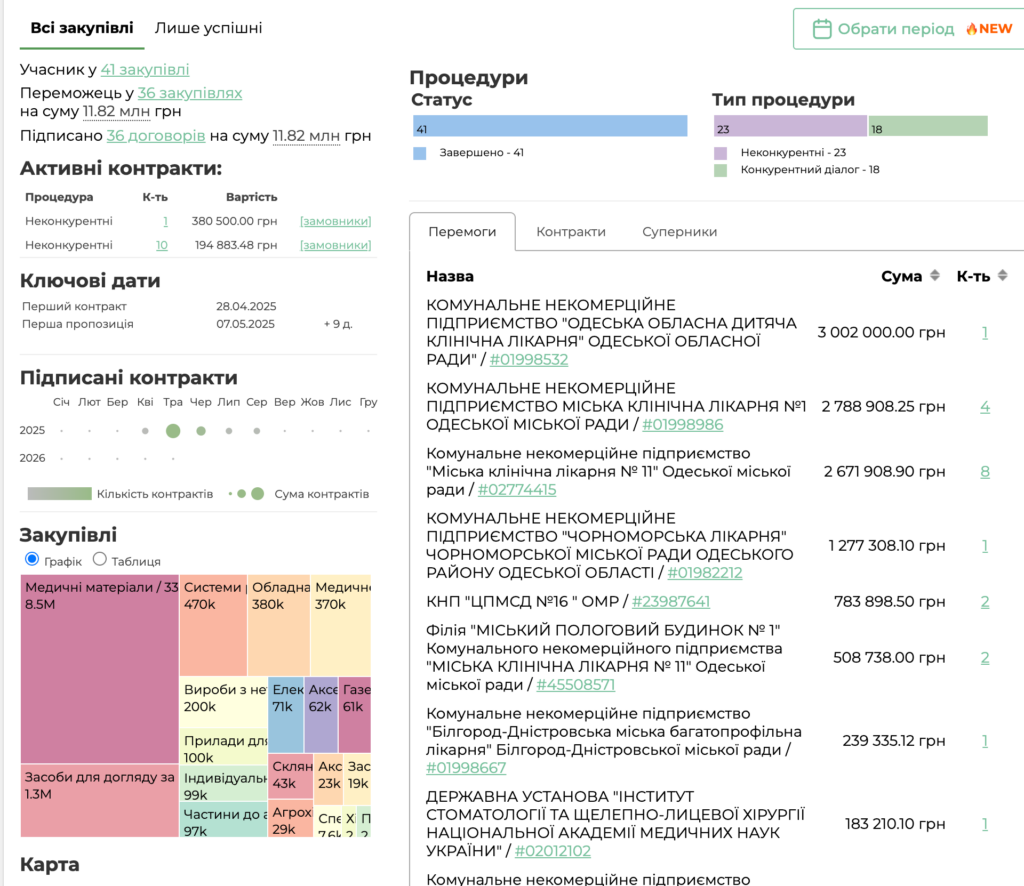Click the large May 2025 contract dot

[173, 431]
